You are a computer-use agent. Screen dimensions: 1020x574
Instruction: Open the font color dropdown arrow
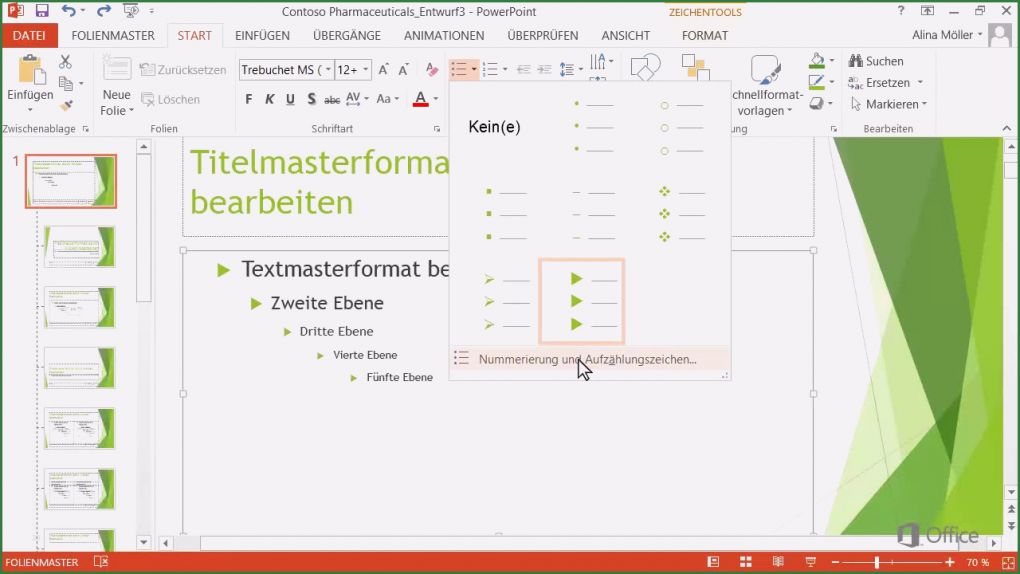(436, 99)
